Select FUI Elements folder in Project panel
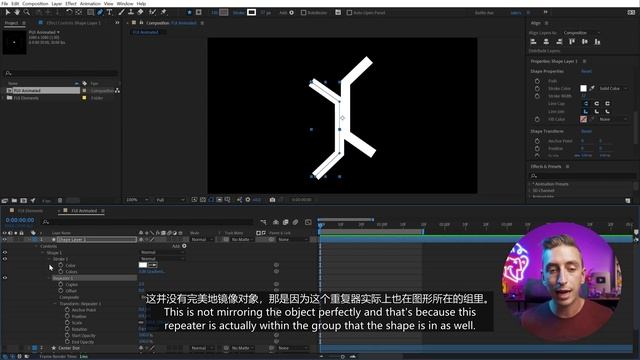This screenshot has width=640, height=360. [26, 98]
